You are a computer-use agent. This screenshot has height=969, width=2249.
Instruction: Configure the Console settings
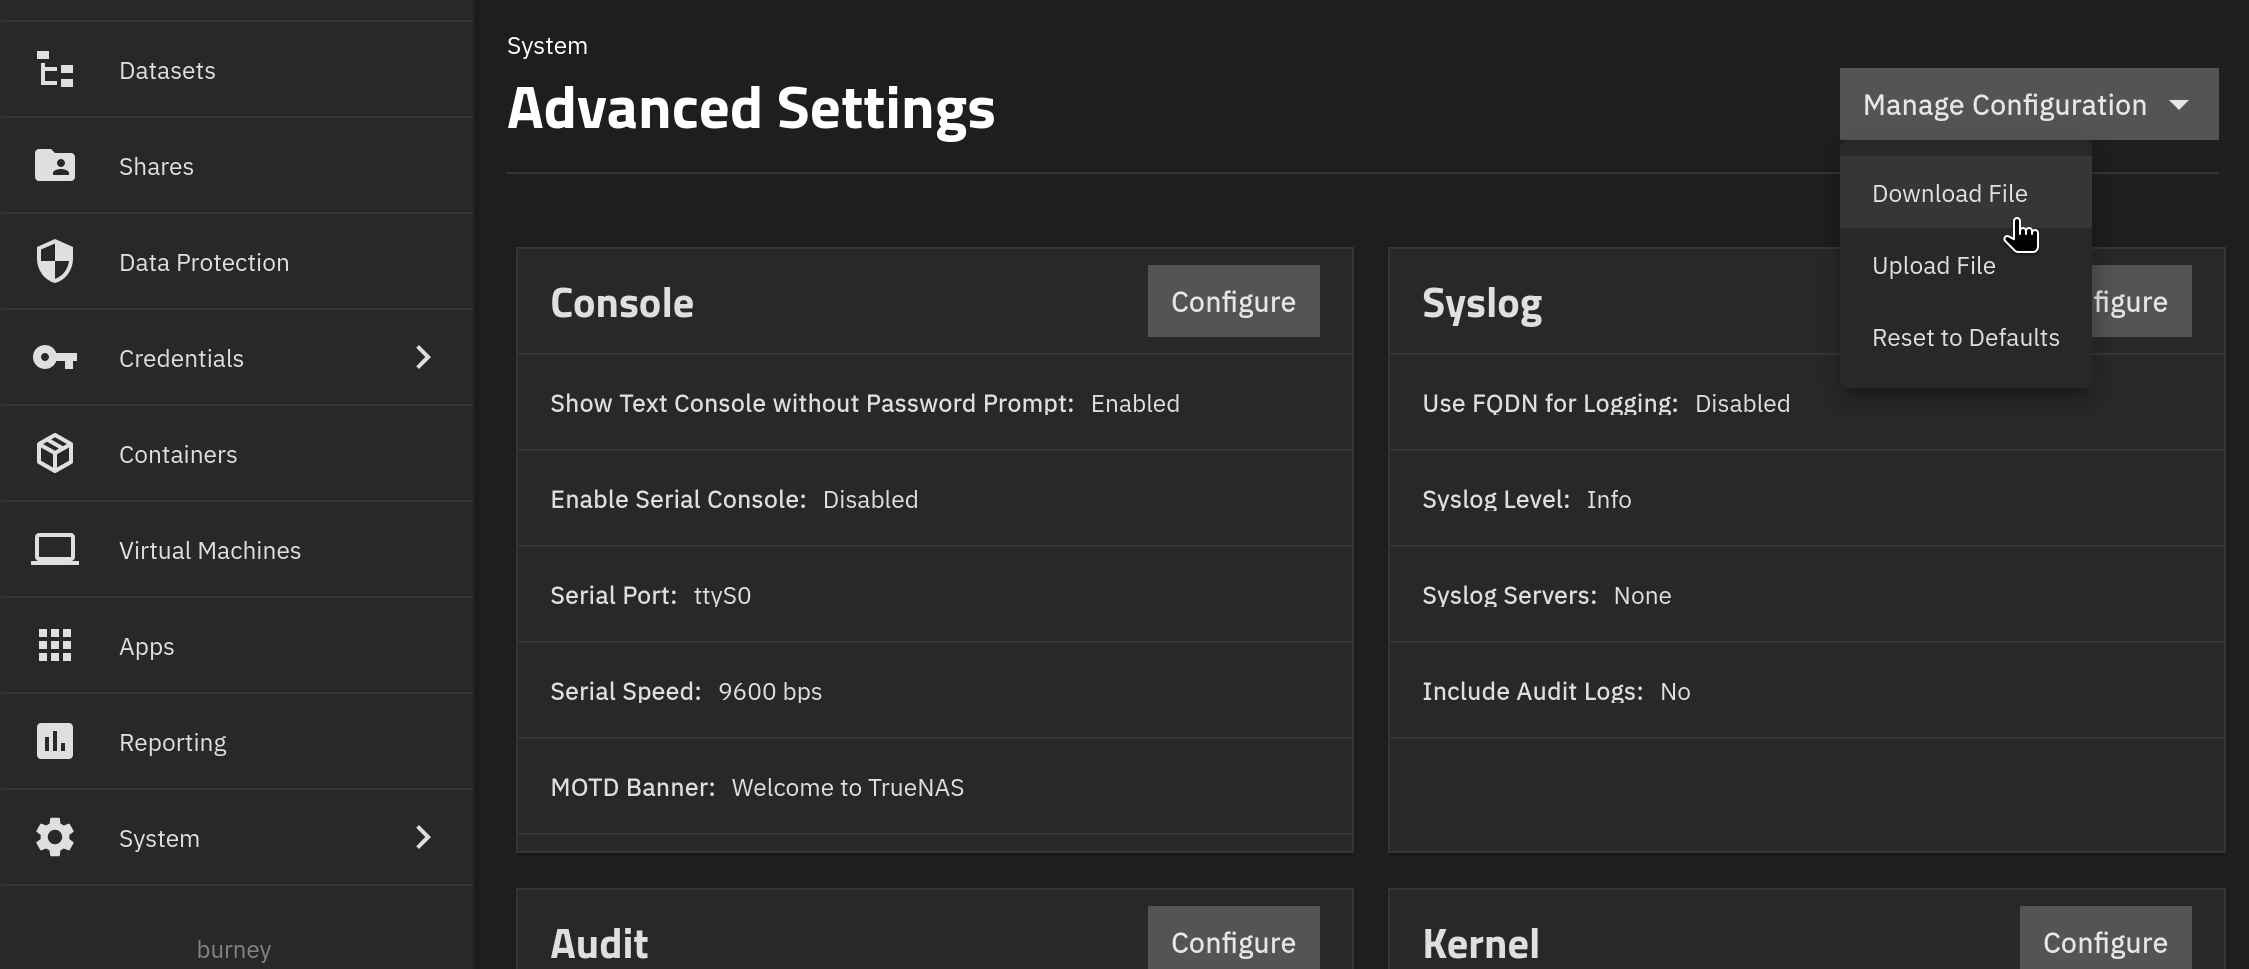(1233, 301)
